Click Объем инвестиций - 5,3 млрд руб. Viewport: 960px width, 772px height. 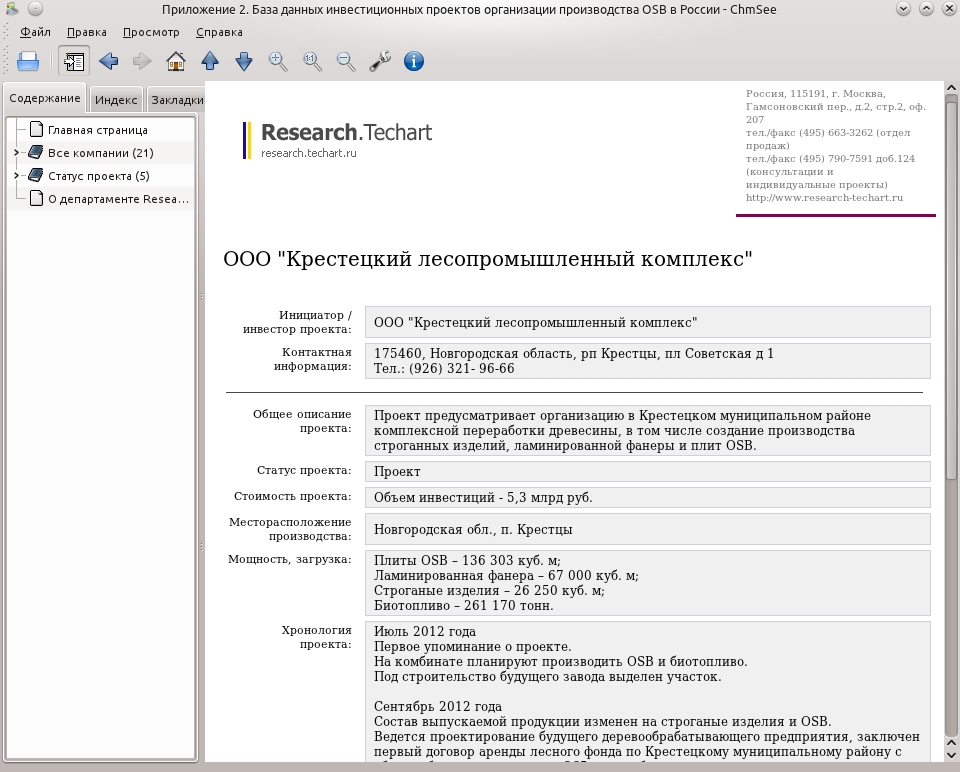483,498
